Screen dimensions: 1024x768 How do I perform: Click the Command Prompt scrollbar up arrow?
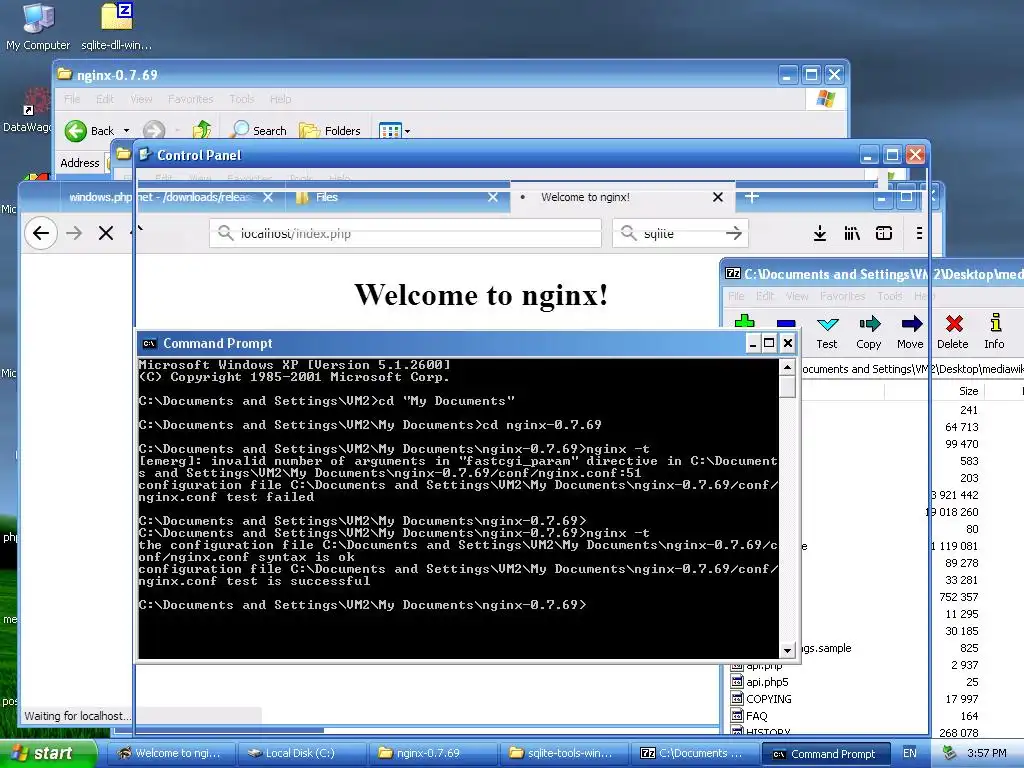coord(788,368)
